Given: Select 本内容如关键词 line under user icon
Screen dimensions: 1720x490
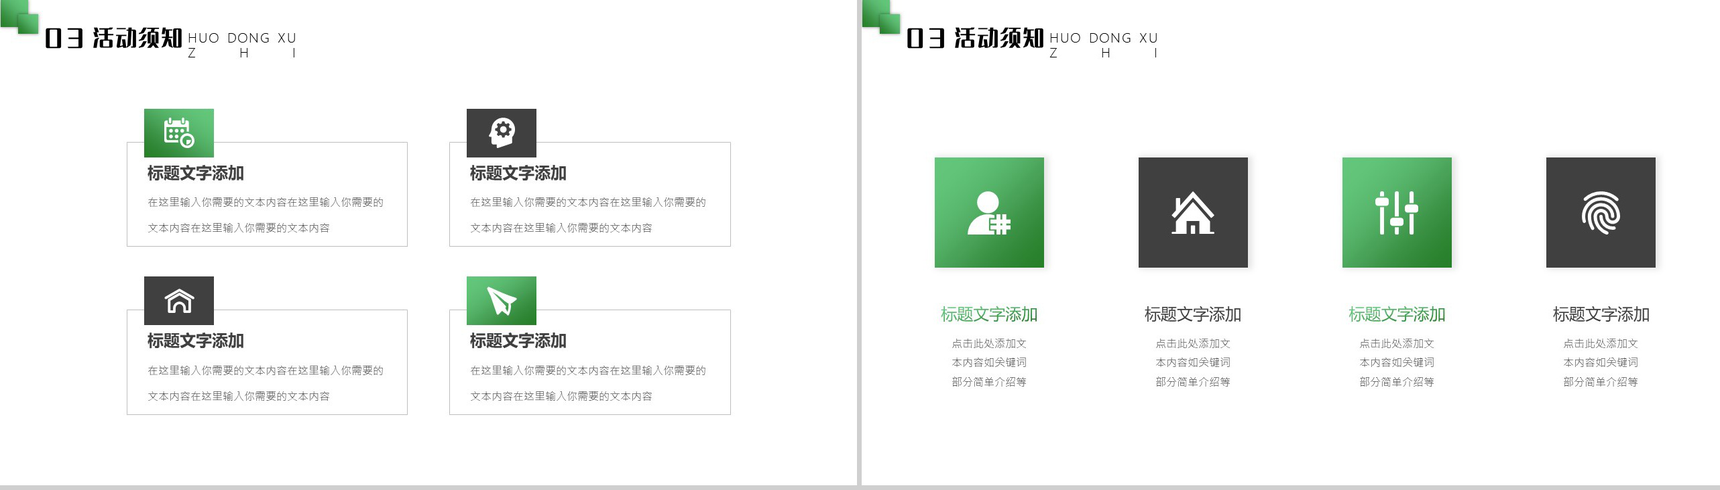Looking at the screenshot, I should (989, 362).
